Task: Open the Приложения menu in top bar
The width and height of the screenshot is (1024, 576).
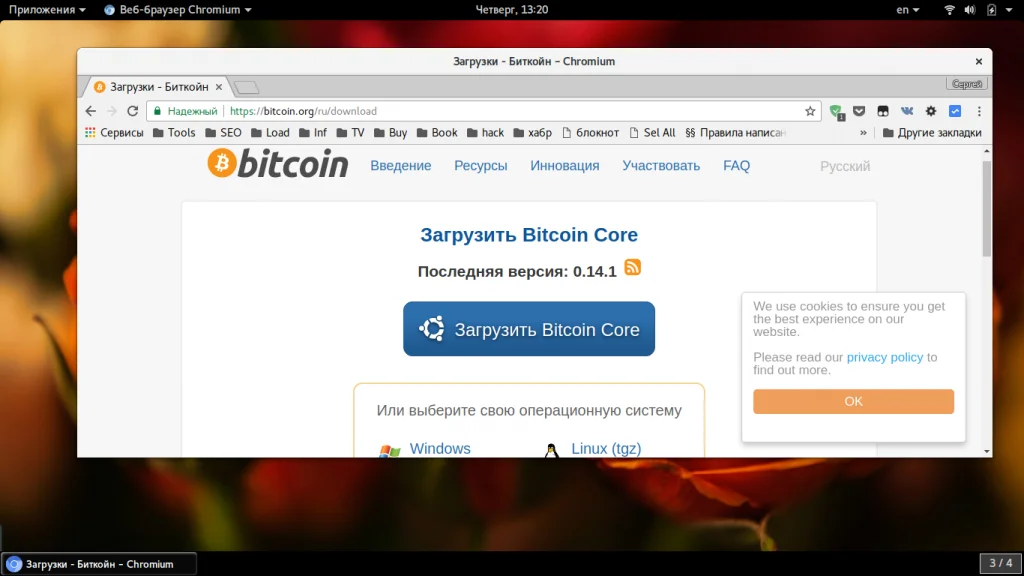Action: (46, 10)
